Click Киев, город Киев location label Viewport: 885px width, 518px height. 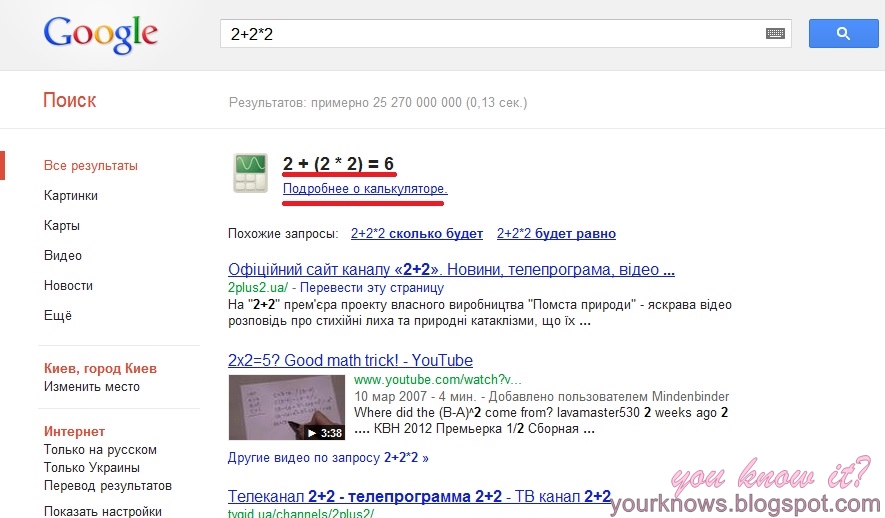click(x=100, y=369)
